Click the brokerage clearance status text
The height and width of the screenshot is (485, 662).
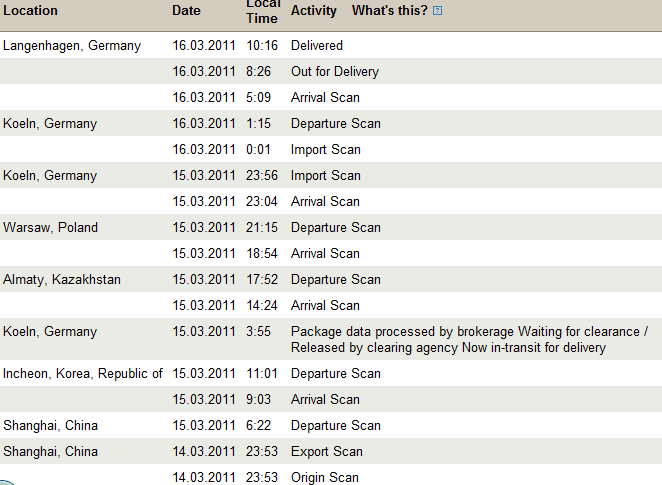click(469, 339)
